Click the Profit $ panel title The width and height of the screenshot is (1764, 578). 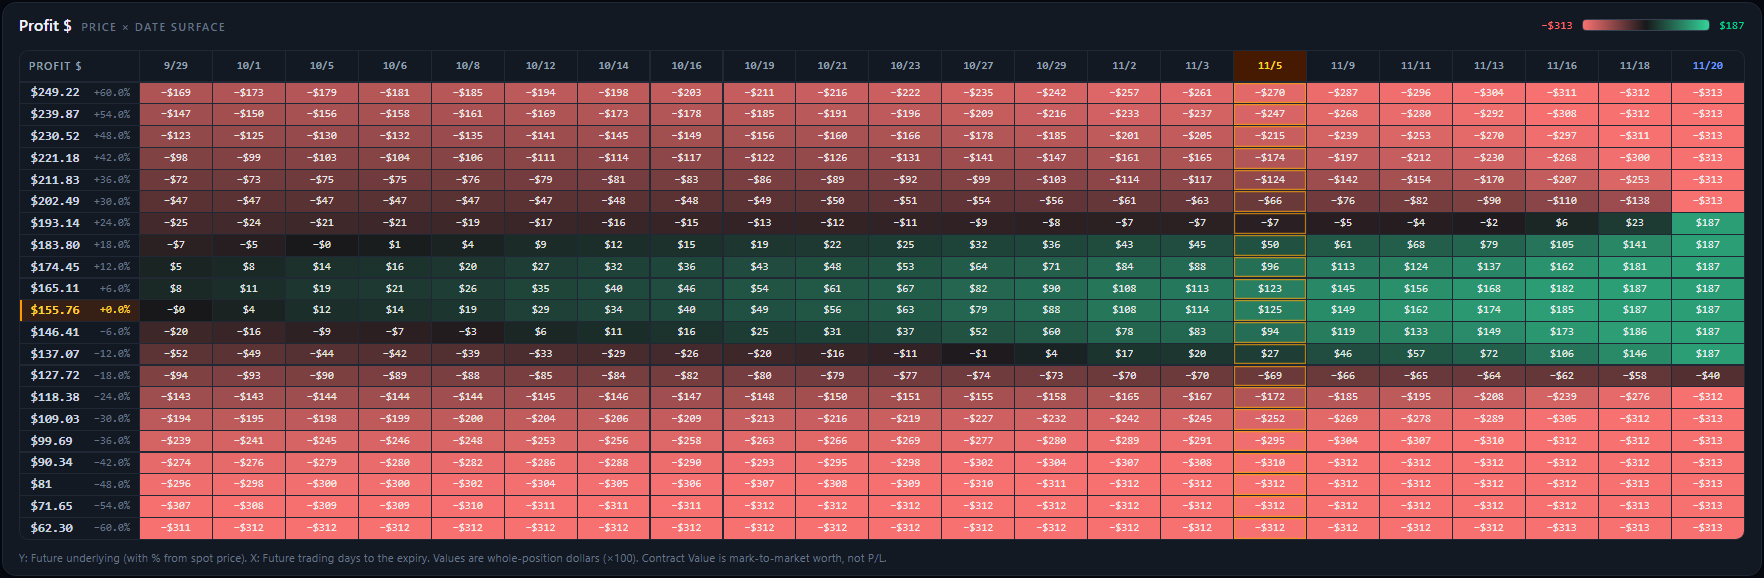[x=45, y=26]
